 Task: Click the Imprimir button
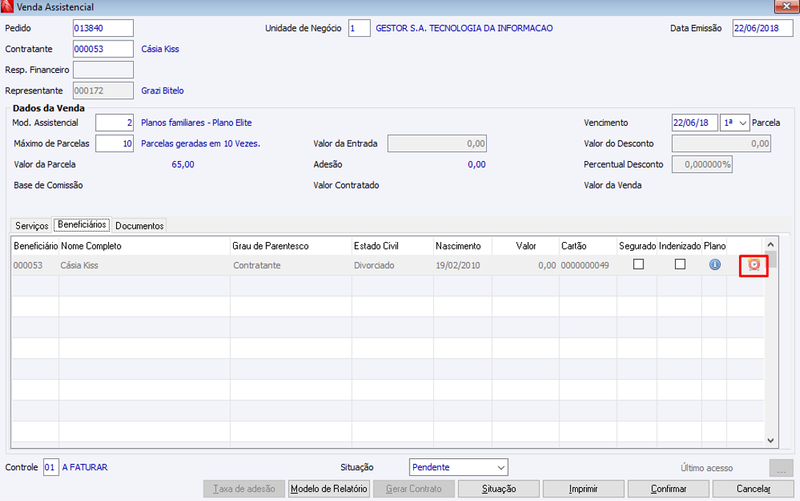point(583,489)
